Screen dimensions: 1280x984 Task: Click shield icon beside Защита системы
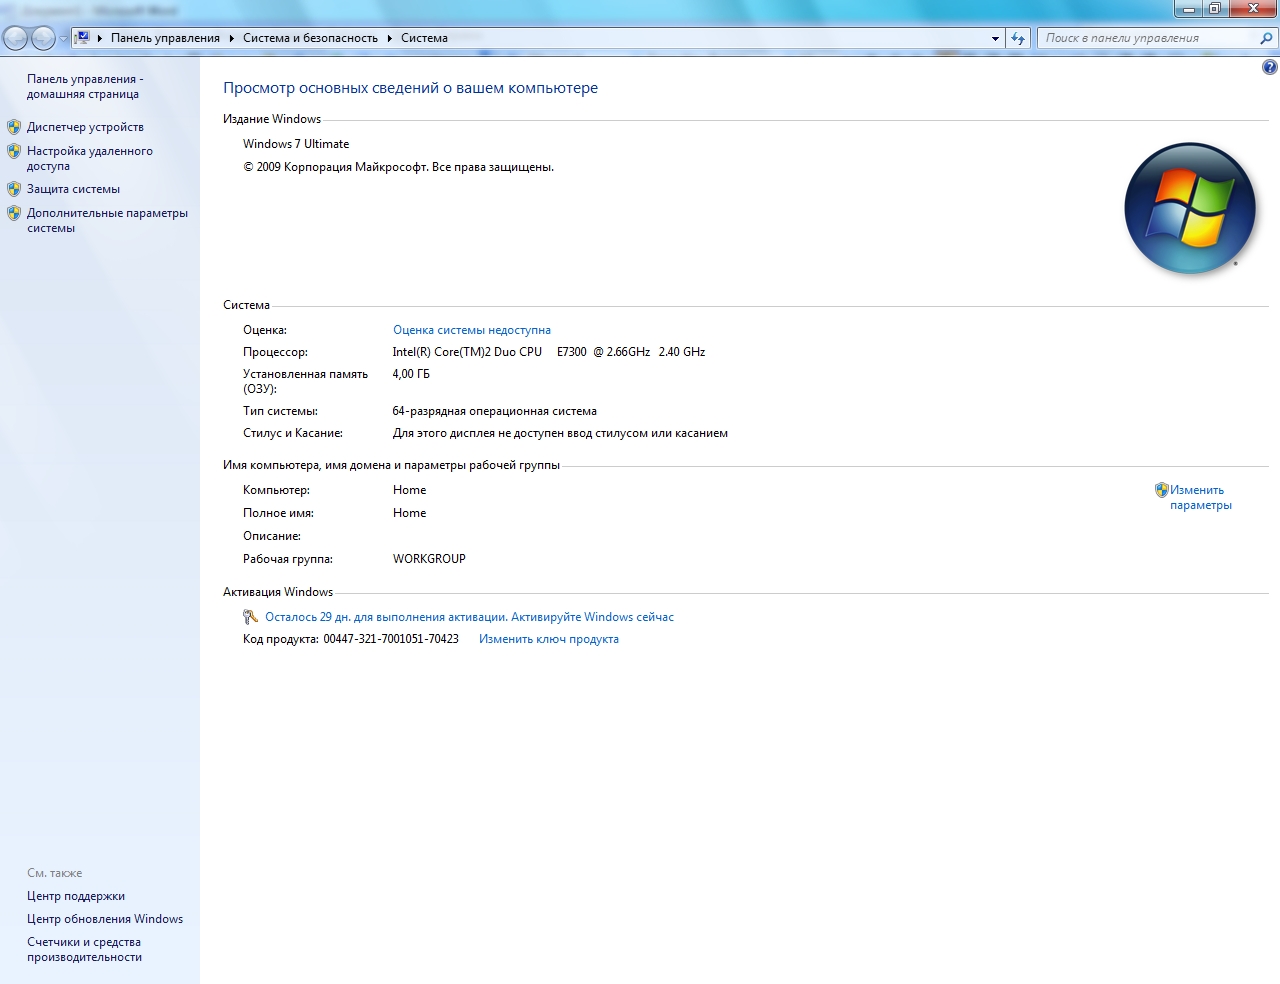(x=14, y=189)
